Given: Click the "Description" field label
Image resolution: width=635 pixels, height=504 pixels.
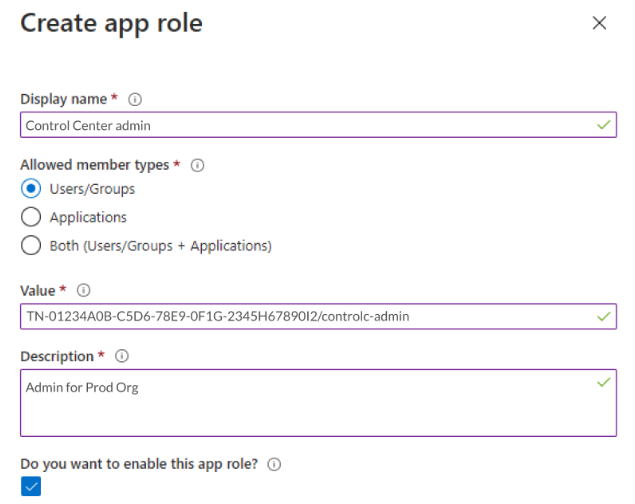Looking at the screenshot, I should (57, 356).
